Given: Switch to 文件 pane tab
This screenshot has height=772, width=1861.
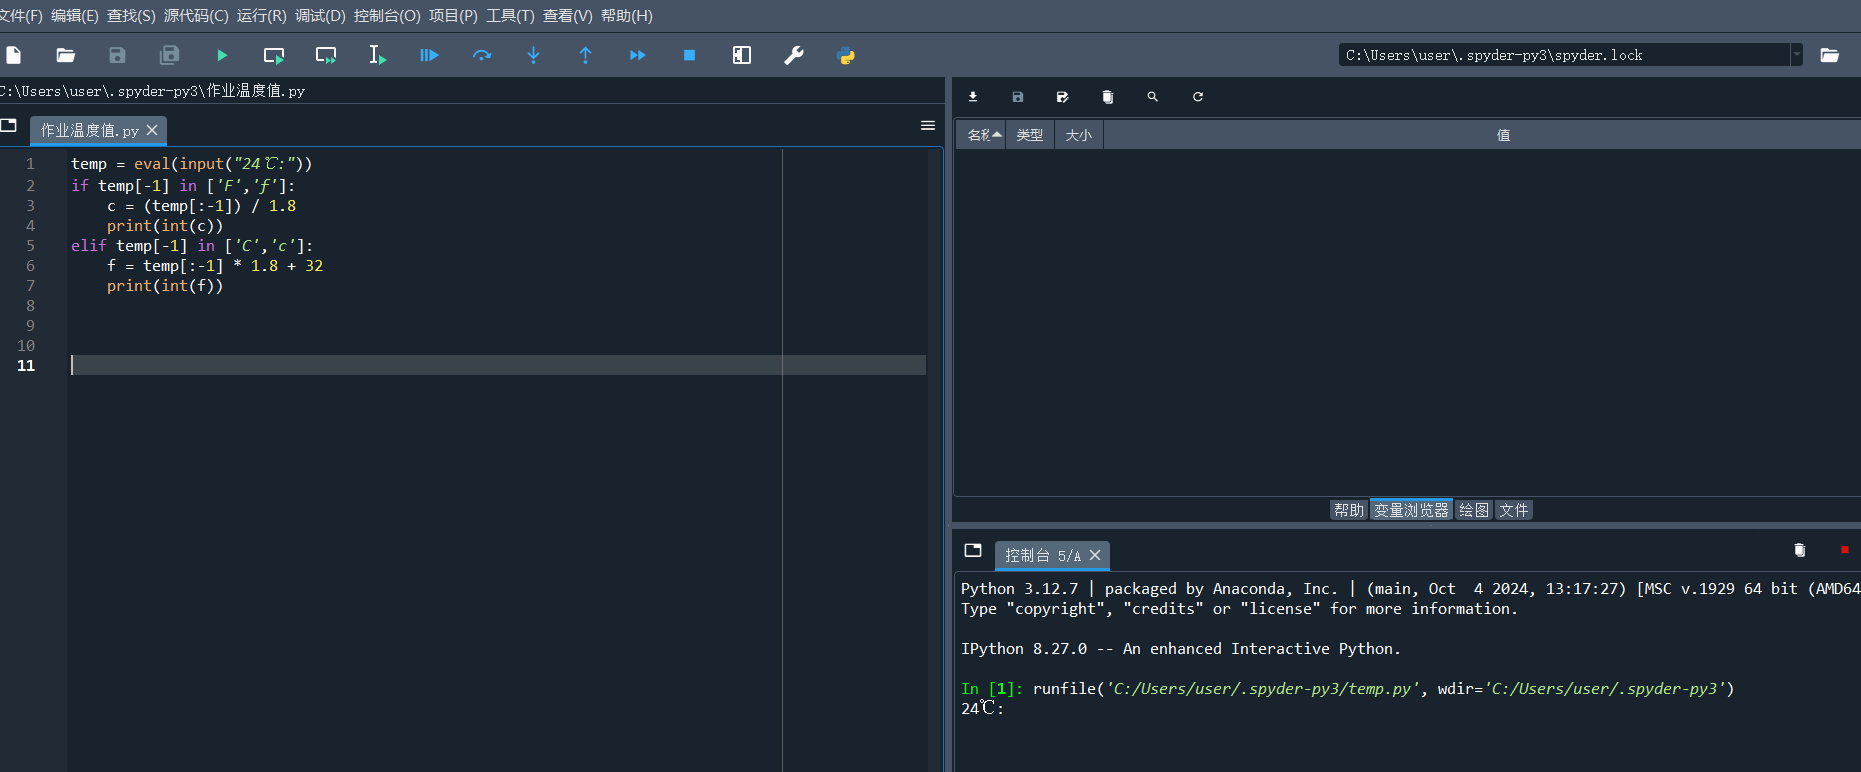Looking at the screenshot, I should point(1514,510).
